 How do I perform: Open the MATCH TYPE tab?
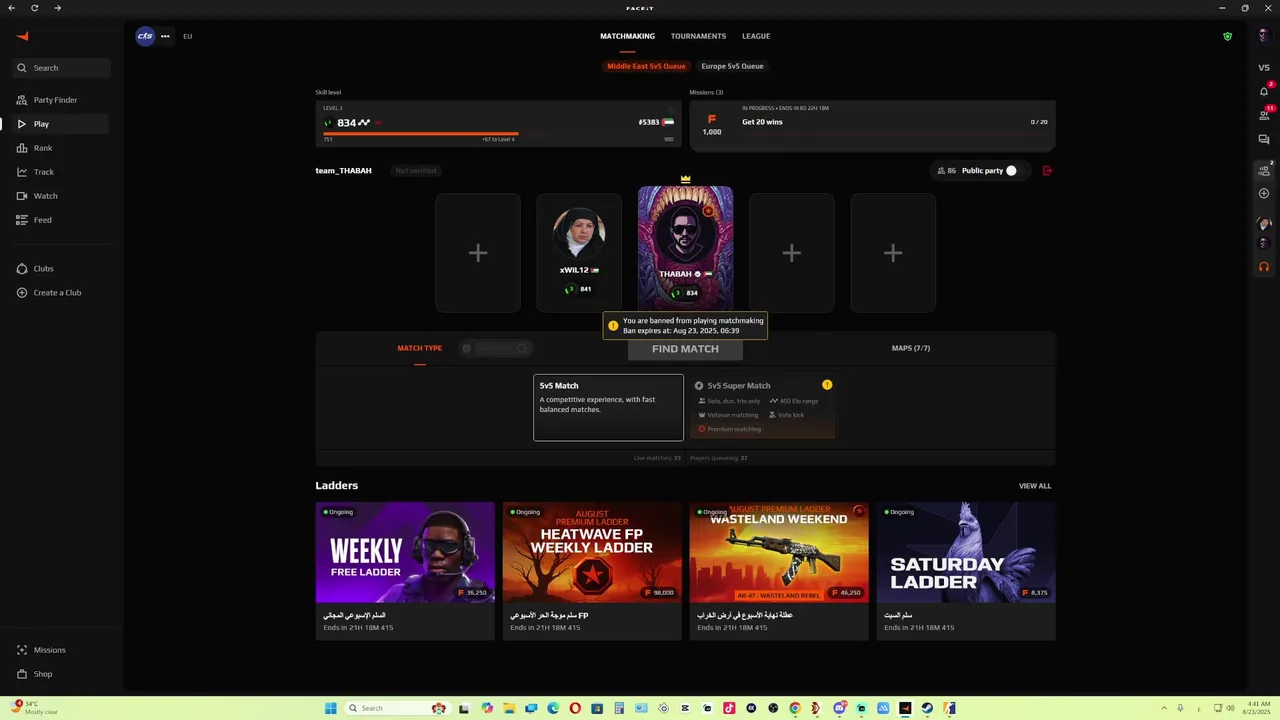tap(419, 348)
